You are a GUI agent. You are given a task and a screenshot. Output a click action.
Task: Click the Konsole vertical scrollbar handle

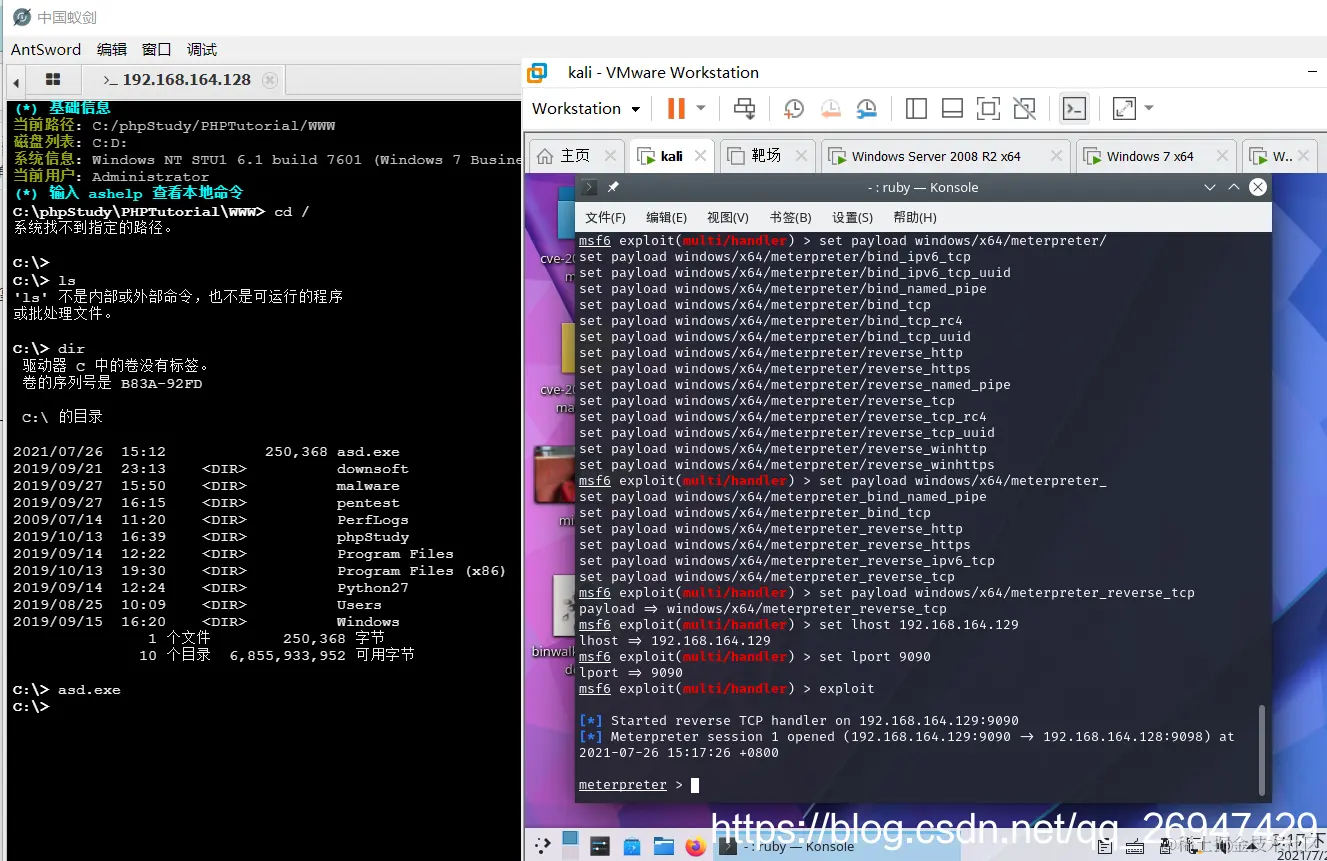1261,750
